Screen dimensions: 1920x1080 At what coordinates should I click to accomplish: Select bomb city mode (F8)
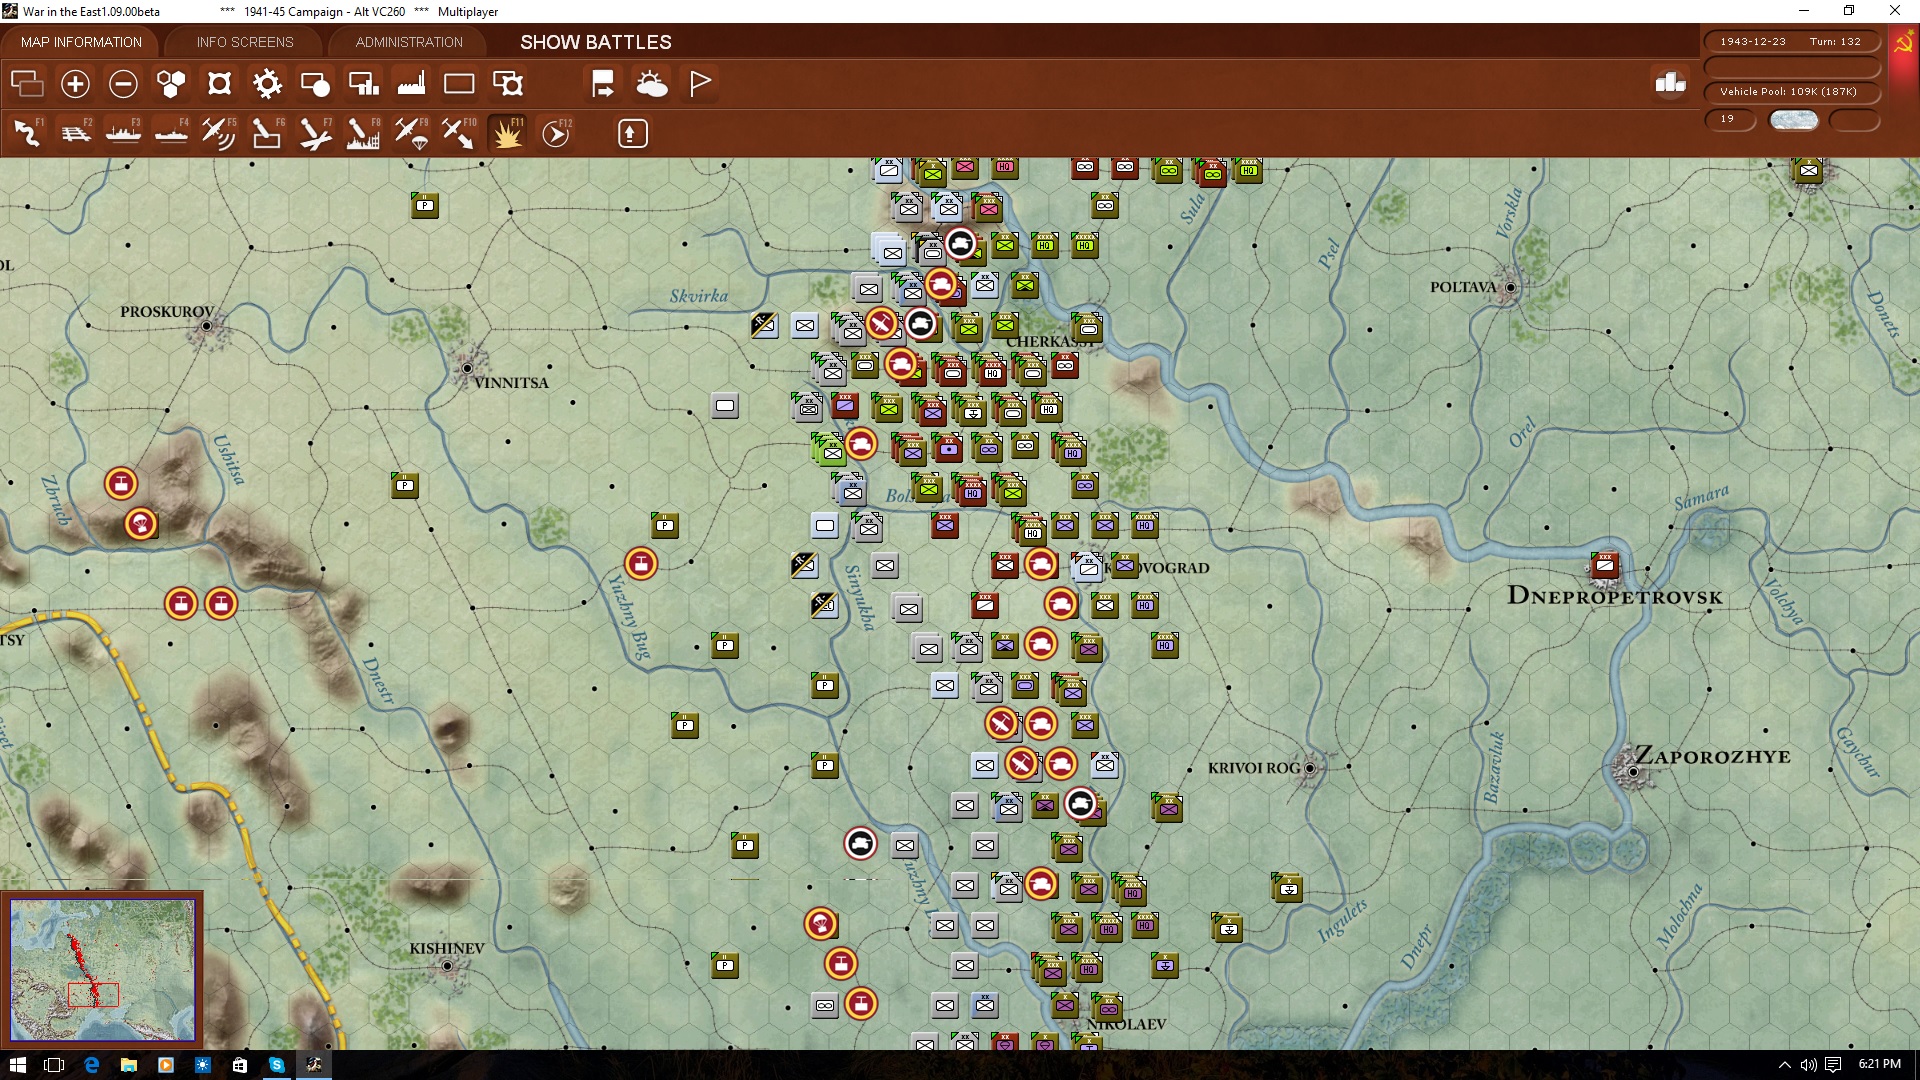pyautogui.click(x=362, y=133)
